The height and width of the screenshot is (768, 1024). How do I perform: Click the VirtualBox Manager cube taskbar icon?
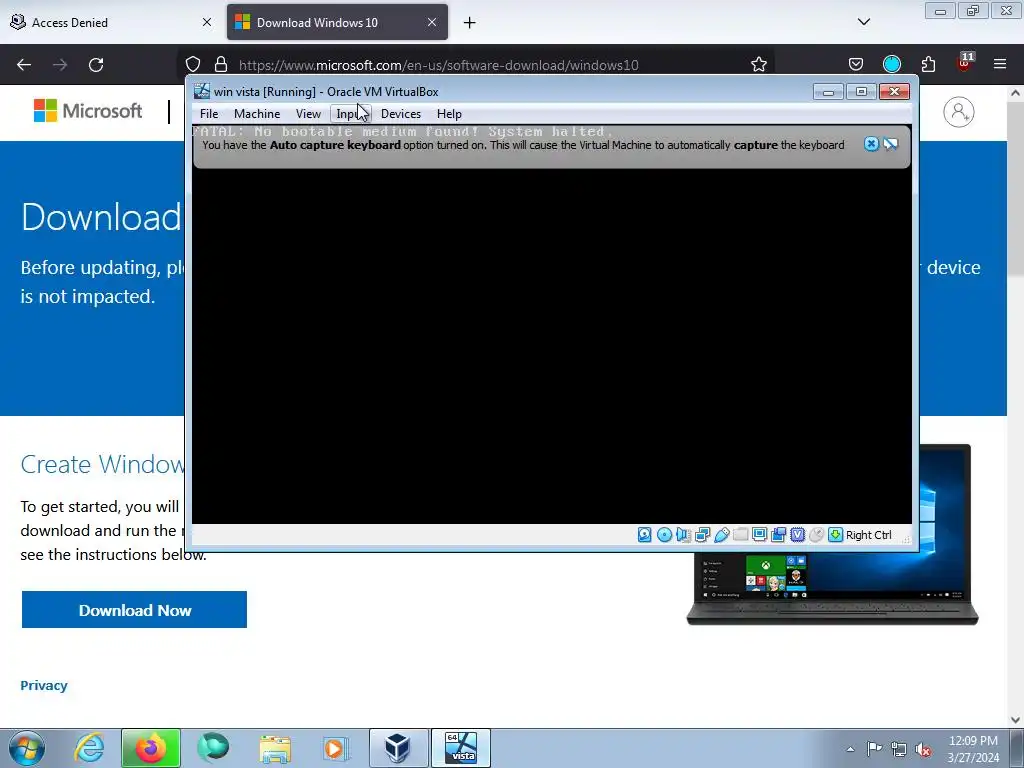tap(398, 748)
